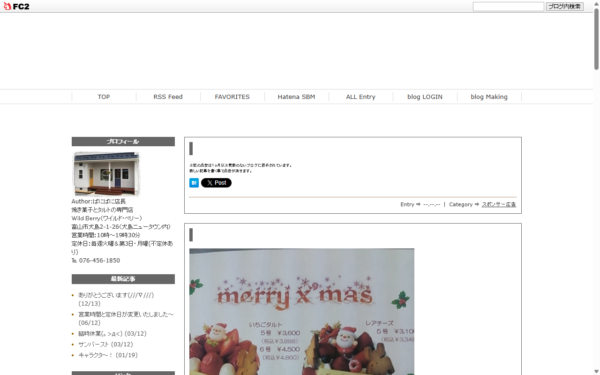This screenshot has height=375, width=600.
Task: Open the ALL Entry menu item
Action: 360,97
